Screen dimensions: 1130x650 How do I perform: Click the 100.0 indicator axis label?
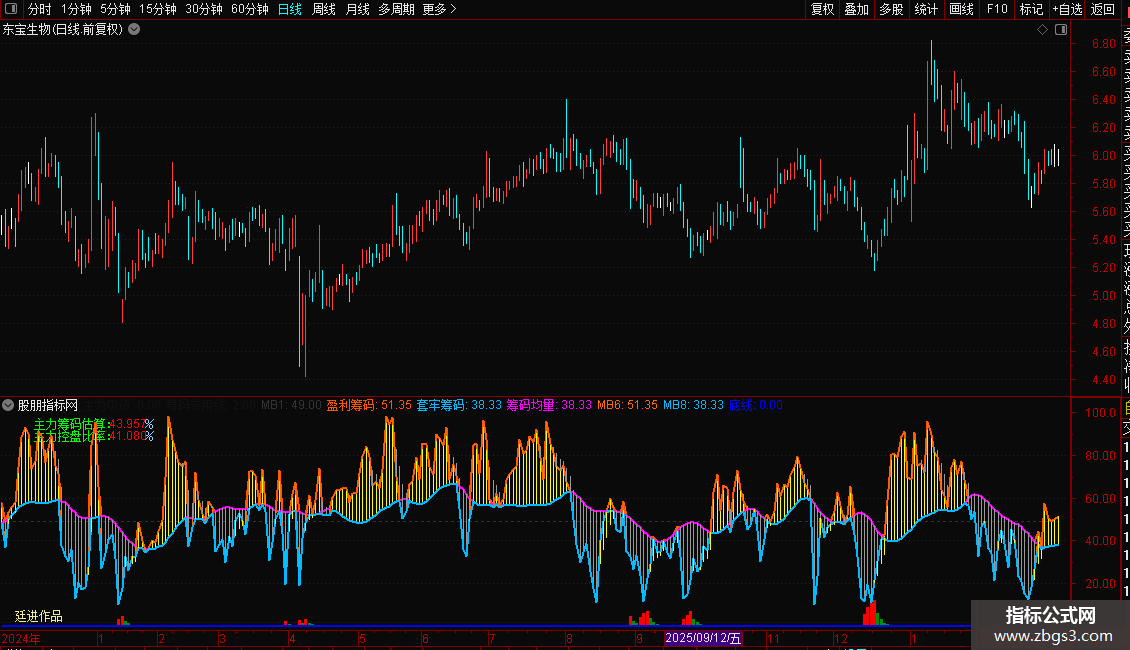point(1100,413)
